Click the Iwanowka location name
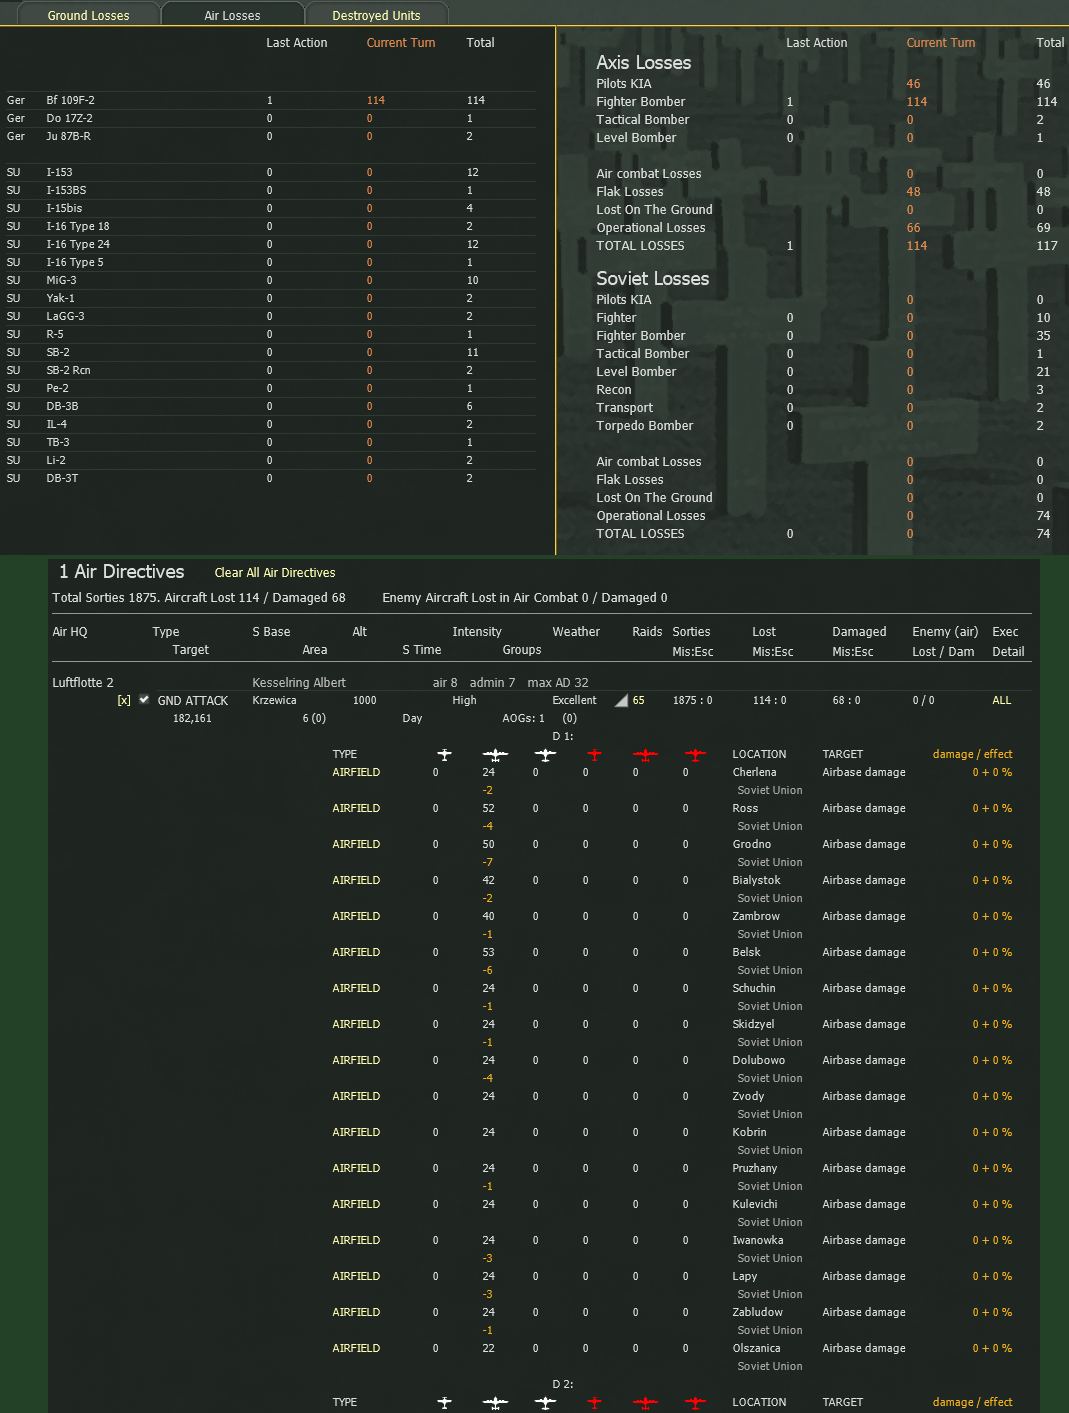 pos(758,1240)
